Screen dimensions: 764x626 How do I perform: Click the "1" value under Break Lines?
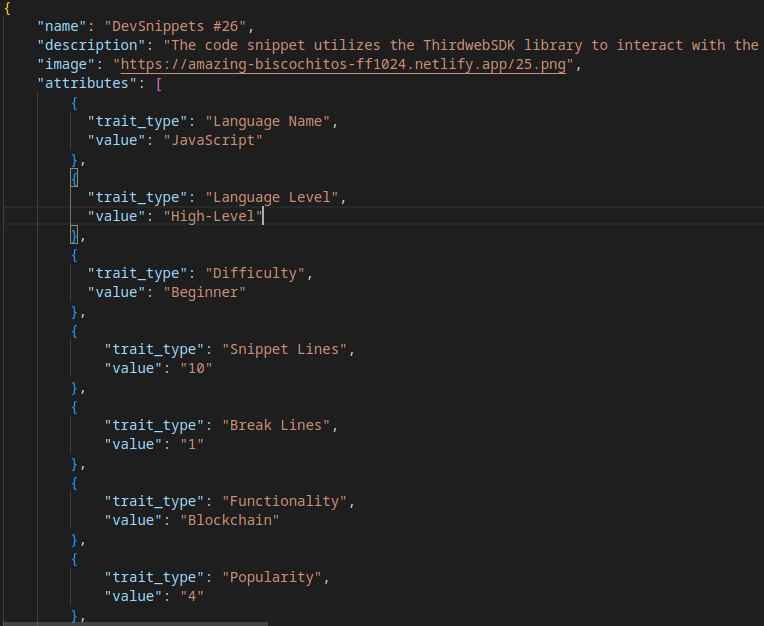coord(192,444)
